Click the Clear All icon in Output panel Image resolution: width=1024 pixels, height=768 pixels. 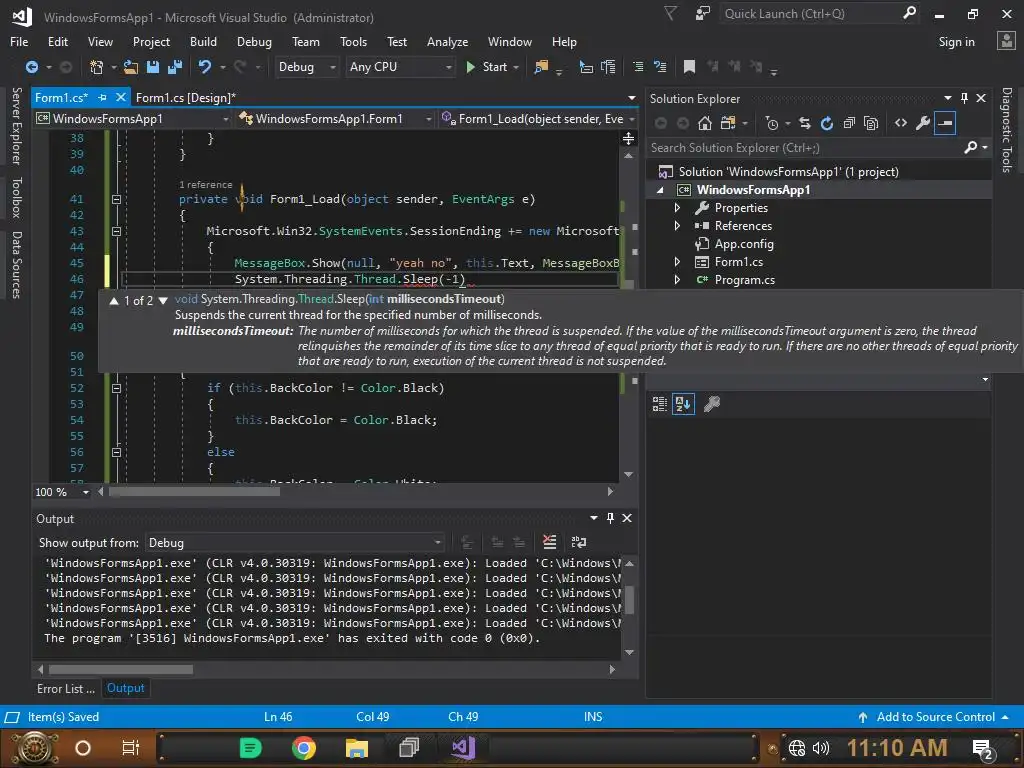pos(550,542)
